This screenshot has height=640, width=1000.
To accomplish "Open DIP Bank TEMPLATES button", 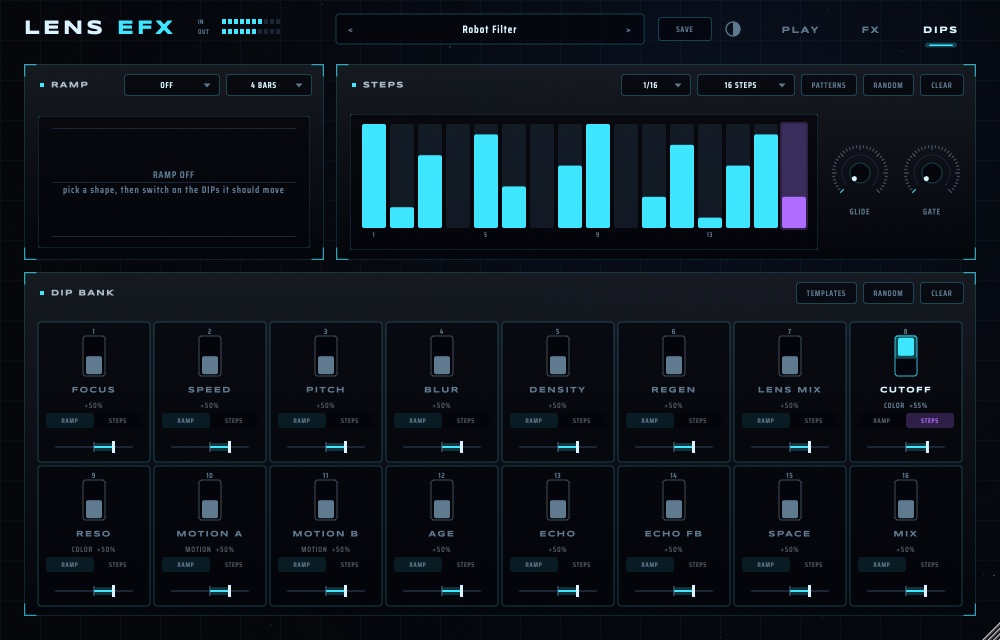I will [x=826, y=293].
